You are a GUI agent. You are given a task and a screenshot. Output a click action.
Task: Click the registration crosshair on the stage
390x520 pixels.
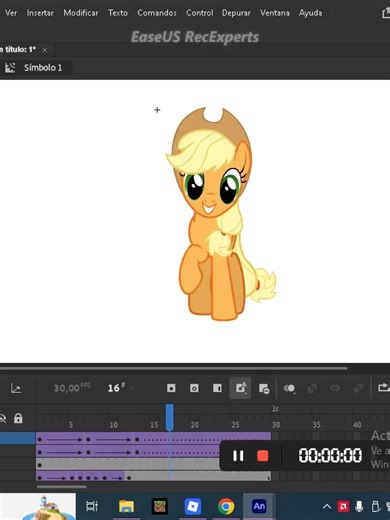[x=157, y=110]
